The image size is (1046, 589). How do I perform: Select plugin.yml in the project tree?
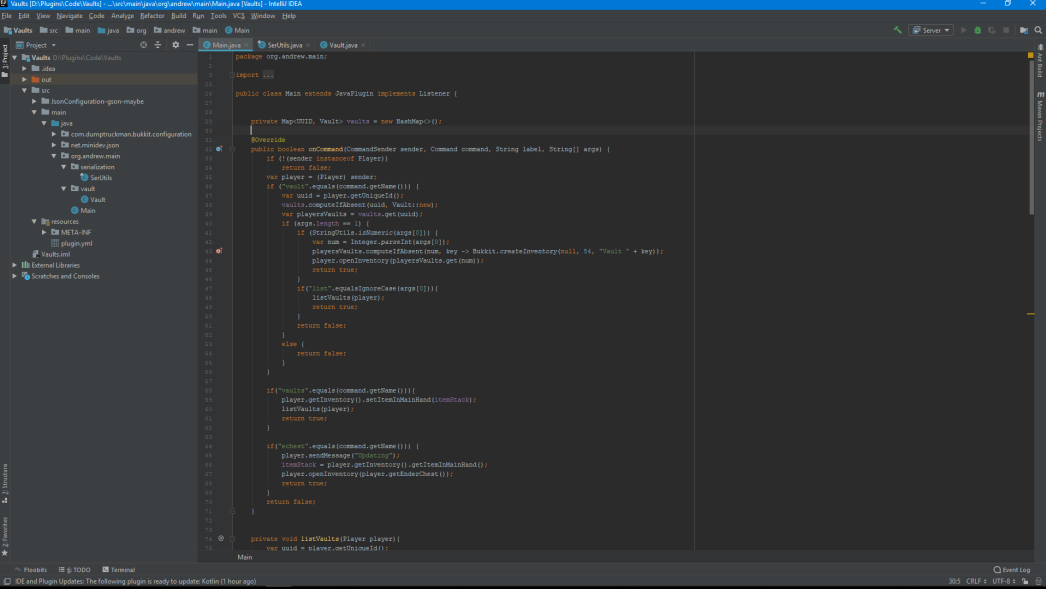(76, 243)
